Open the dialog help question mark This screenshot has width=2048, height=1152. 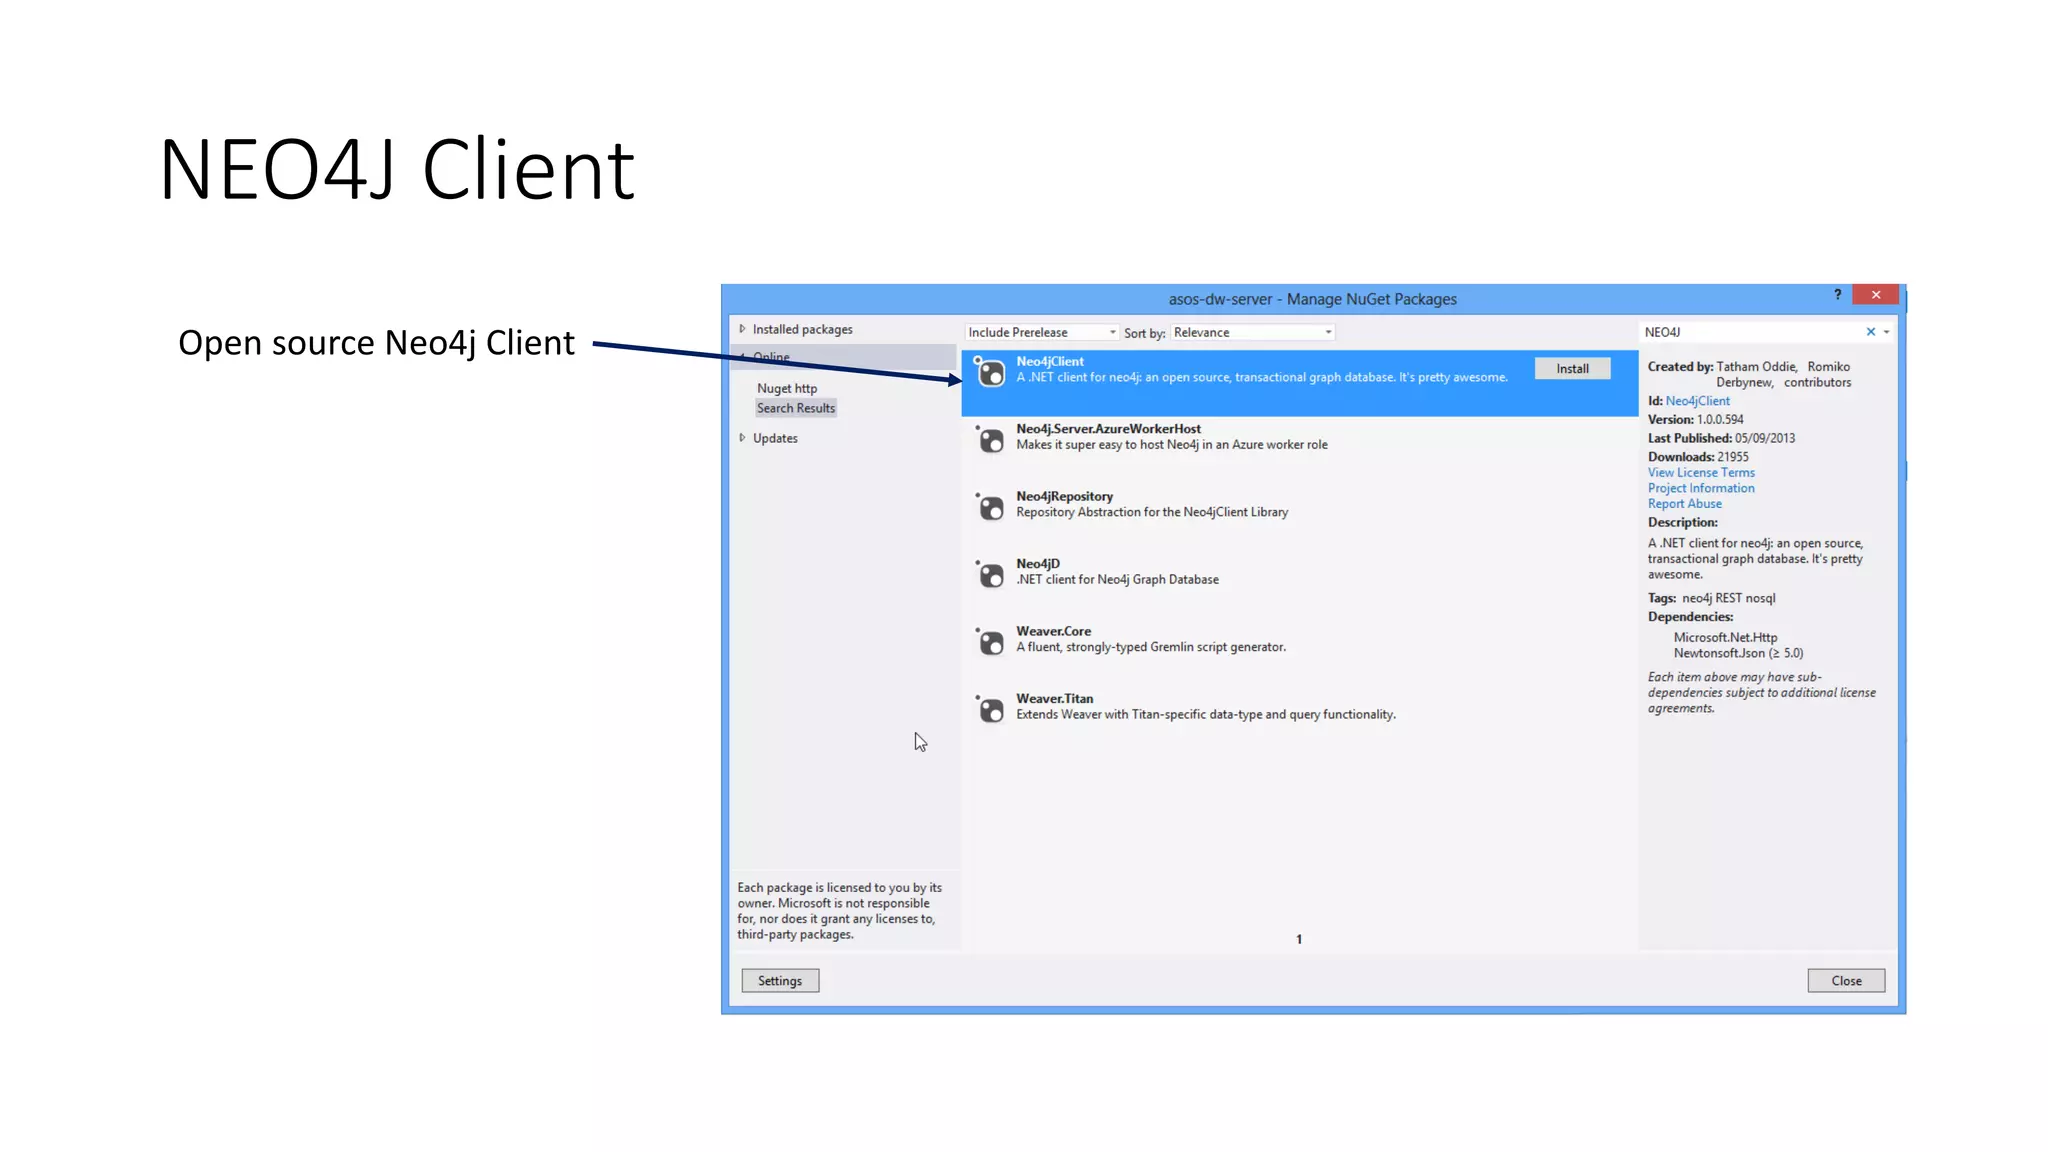1837,295
